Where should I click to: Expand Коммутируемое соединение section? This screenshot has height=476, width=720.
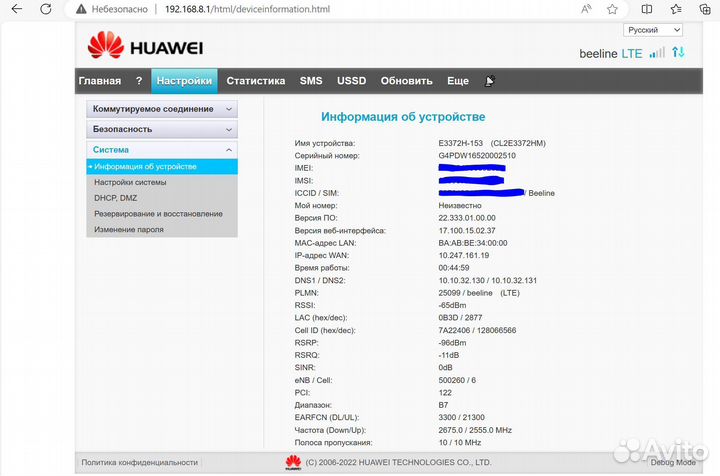(x=162, y=109)
